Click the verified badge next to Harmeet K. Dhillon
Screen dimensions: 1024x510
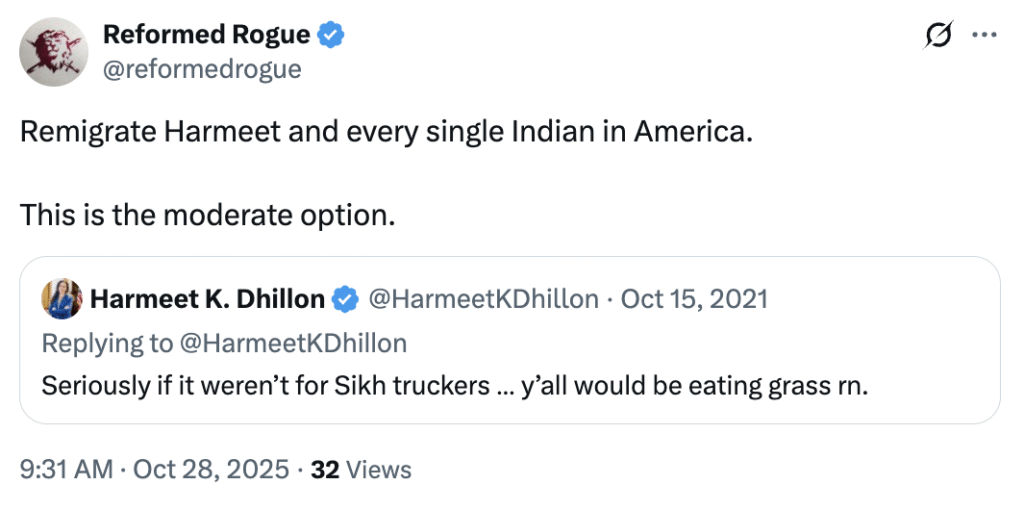pyautogui.click(x=346, y=299)
